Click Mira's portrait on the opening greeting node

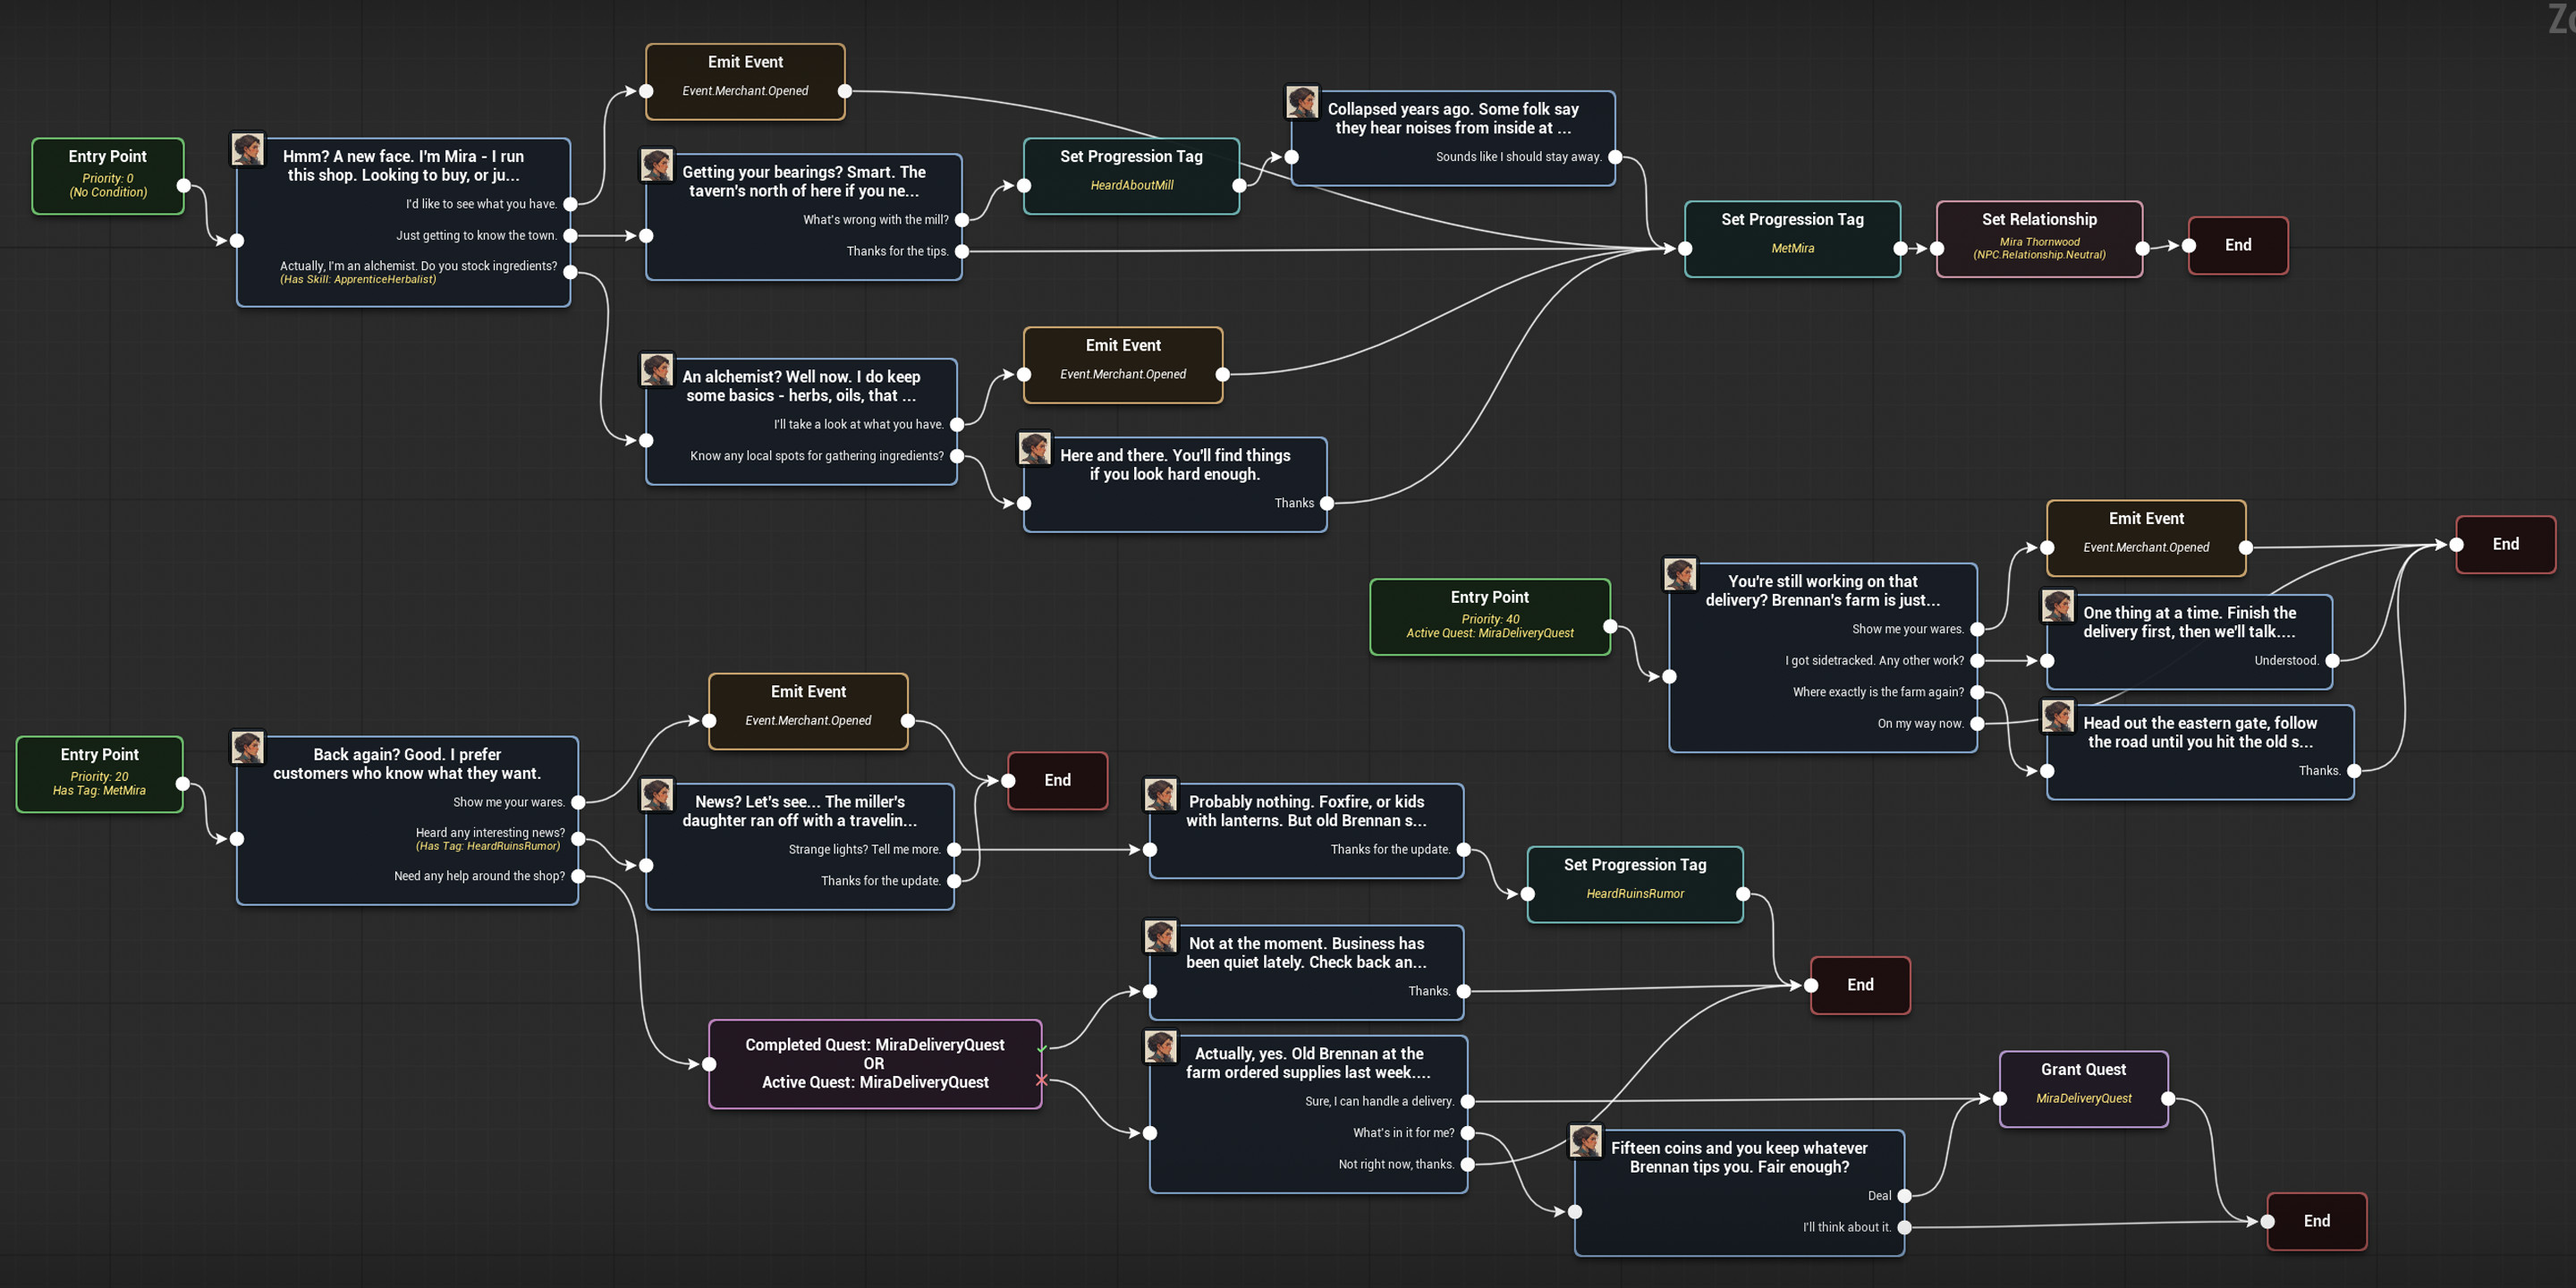coord(249,150)
